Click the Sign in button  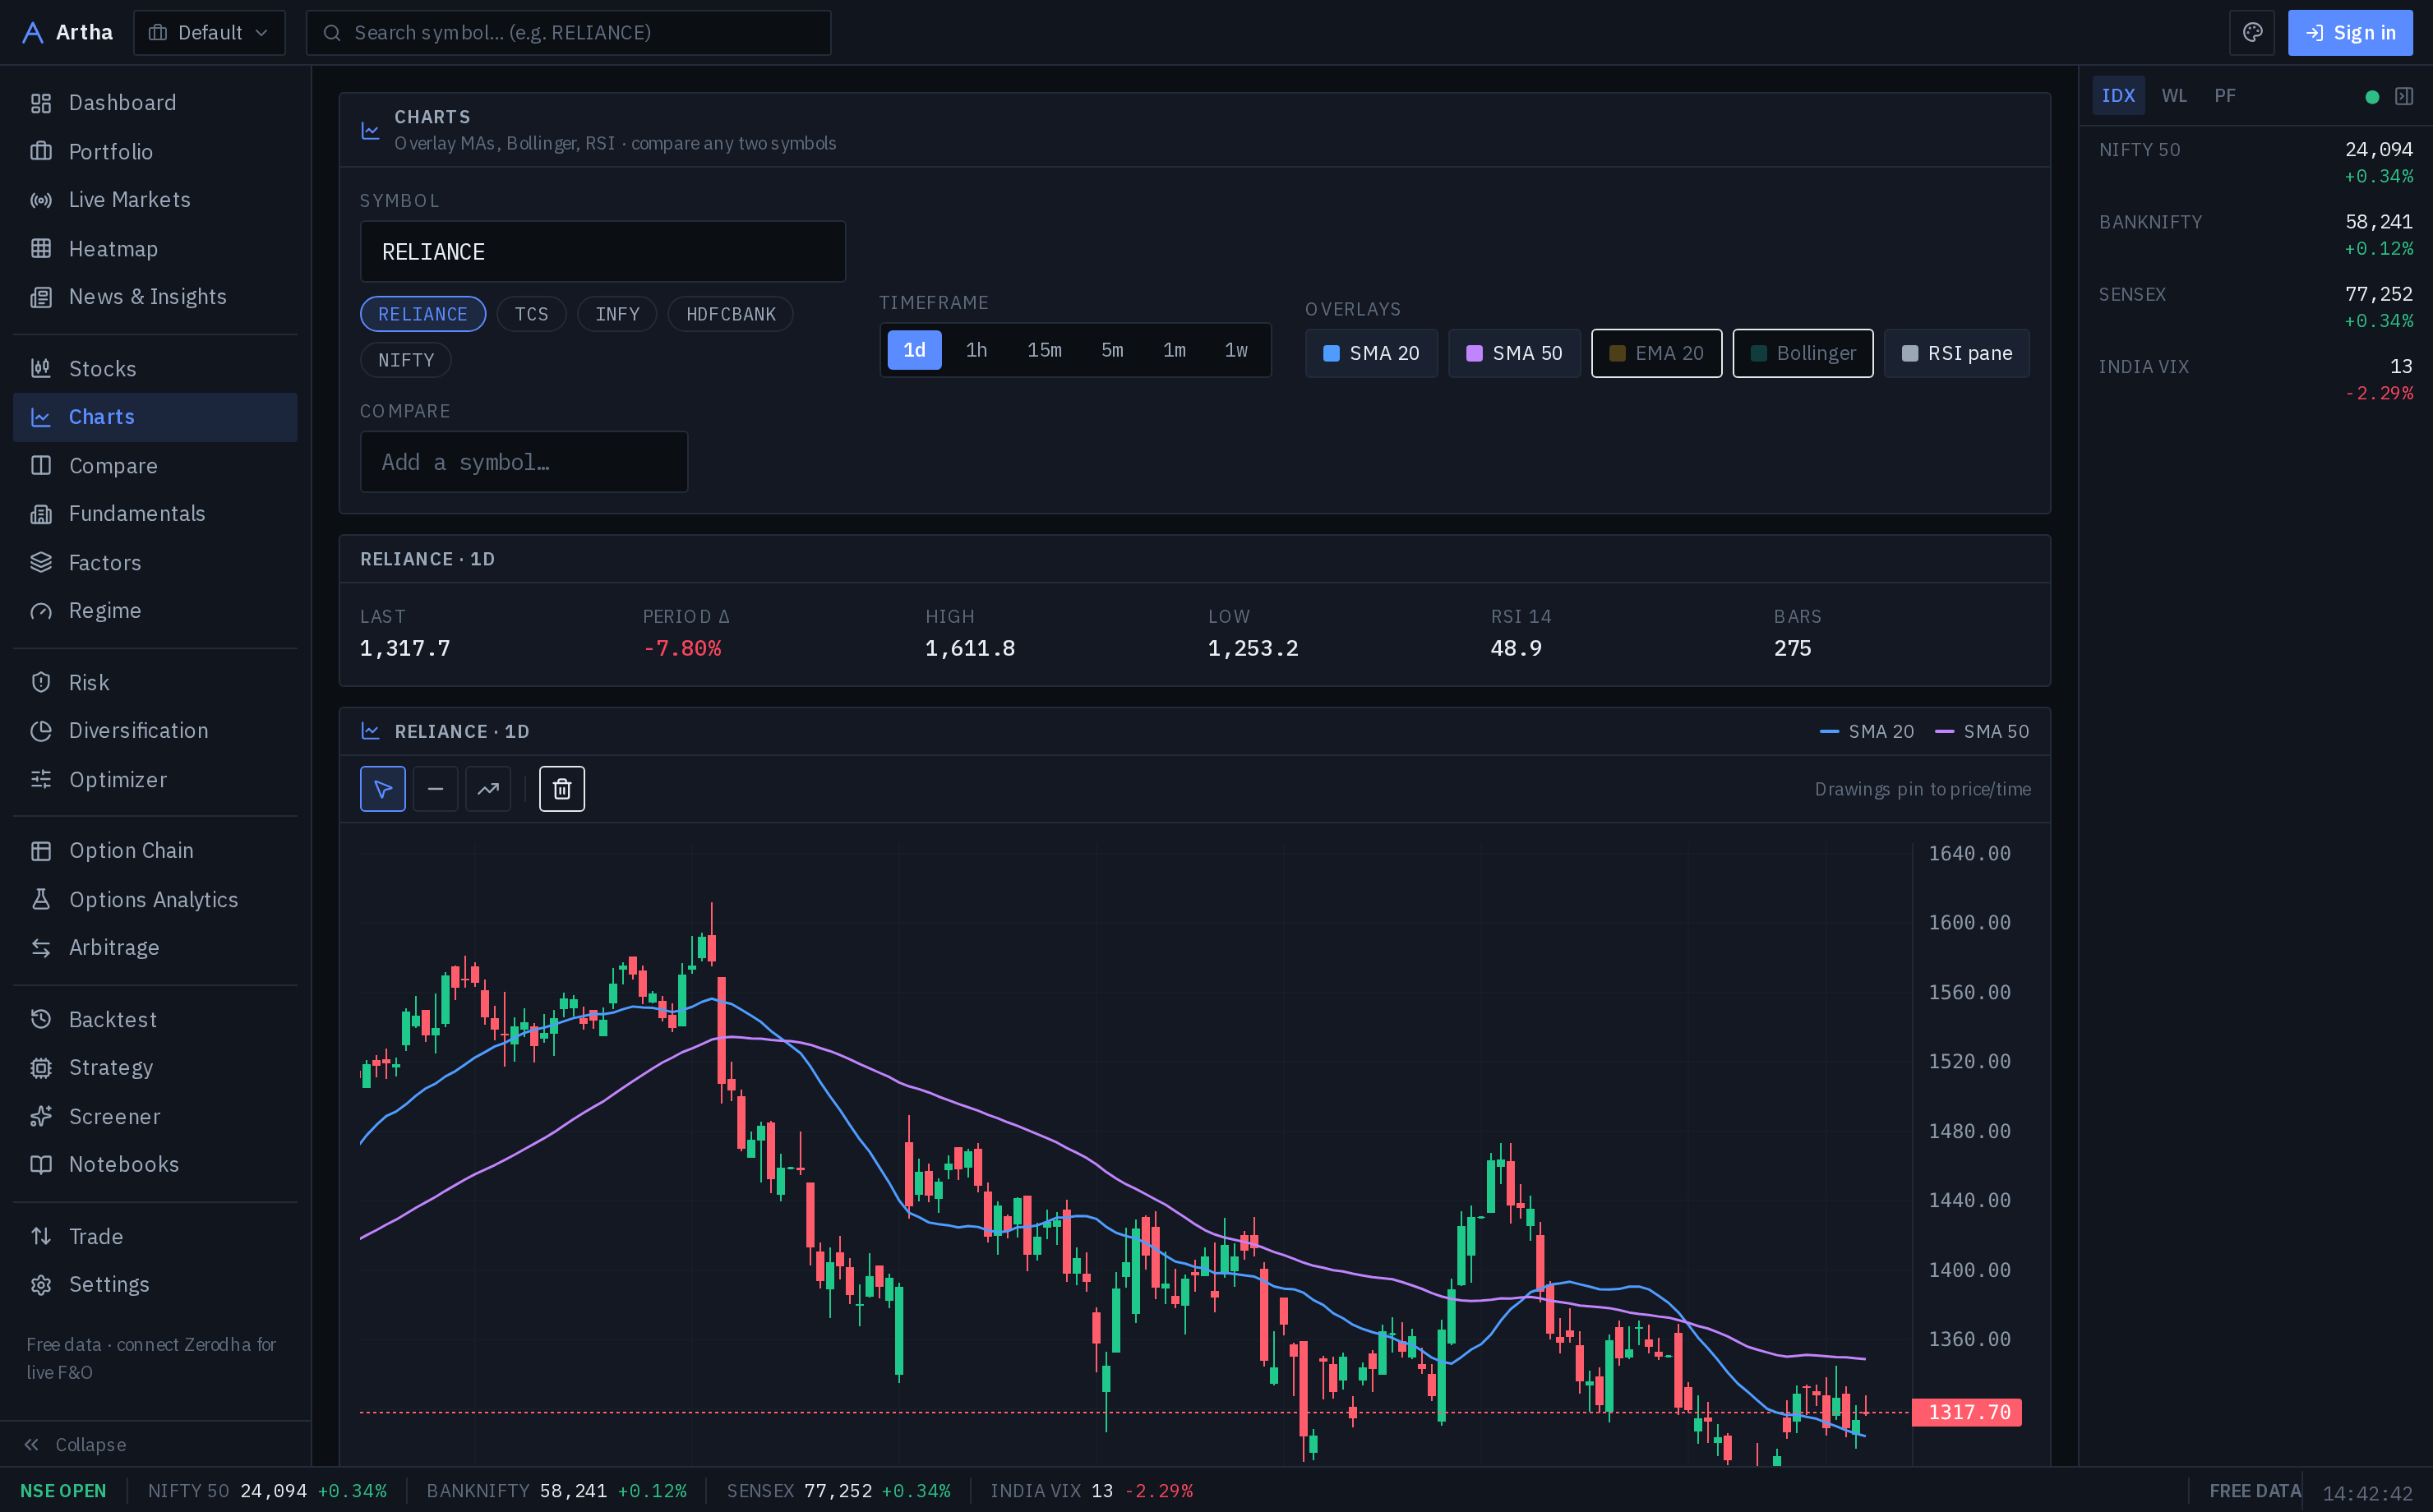(2350, 33)
